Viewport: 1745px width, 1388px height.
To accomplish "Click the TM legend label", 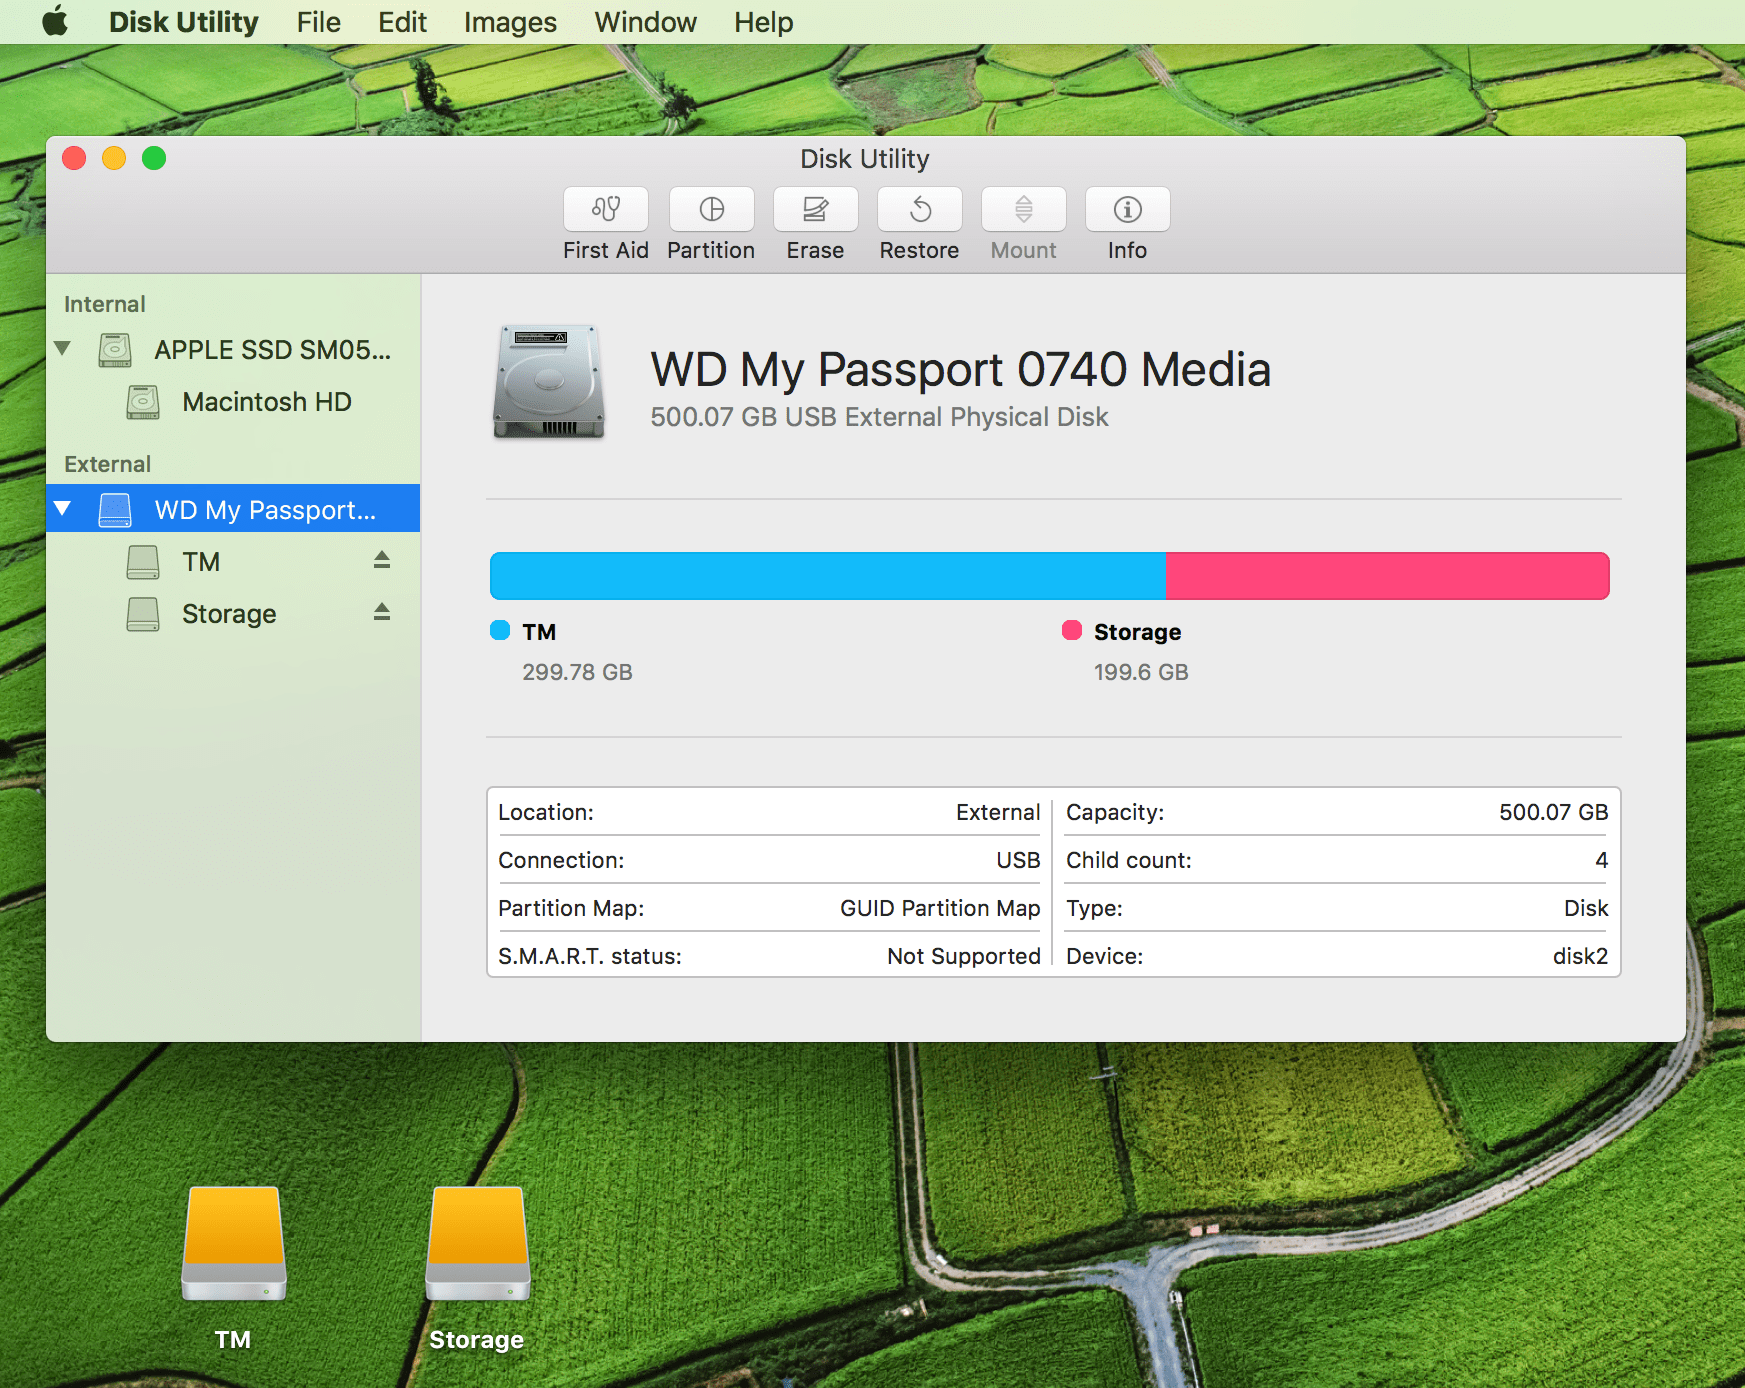I will click(x=539, y=632).
